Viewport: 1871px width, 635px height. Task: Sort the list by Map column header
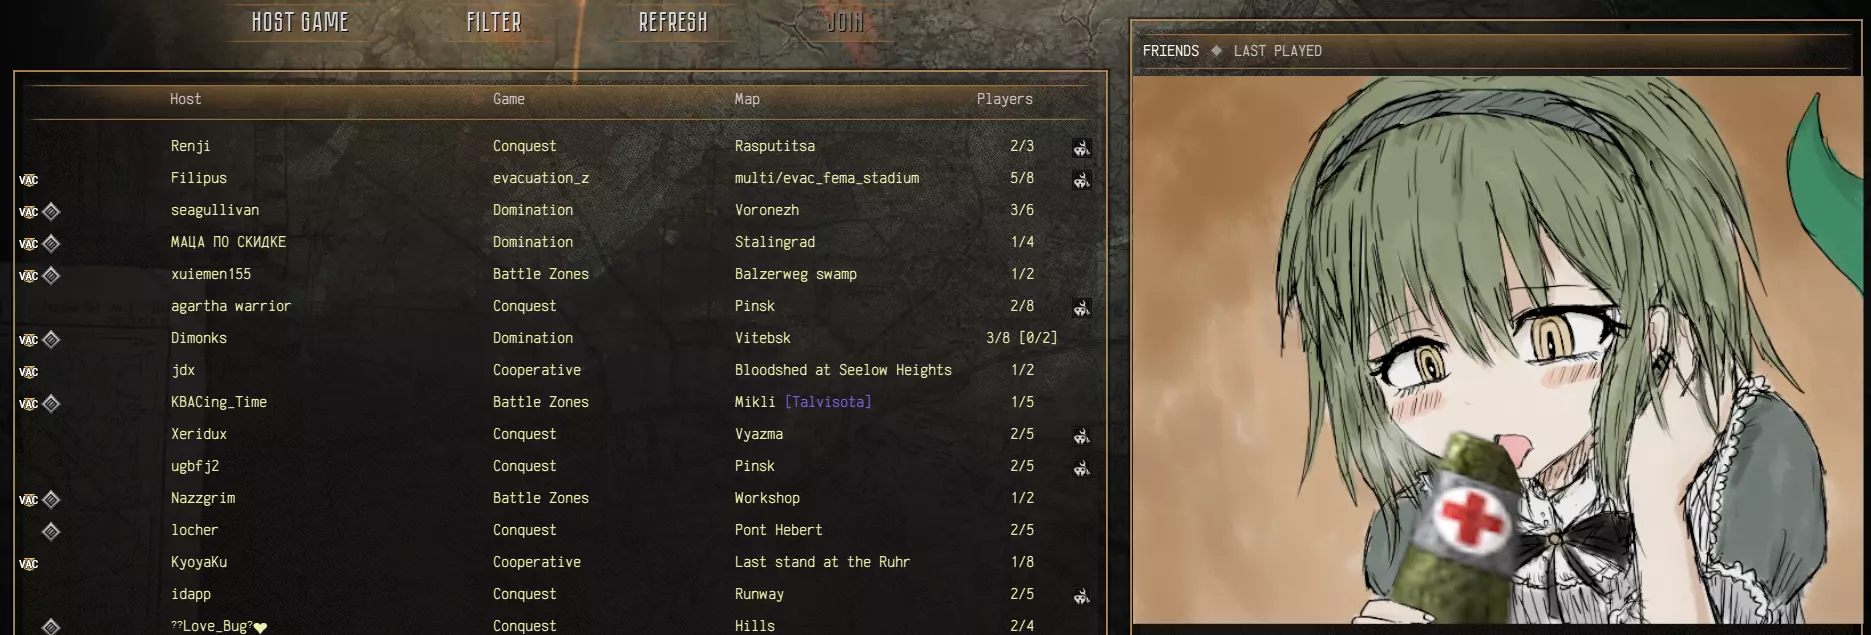(747, 99)
